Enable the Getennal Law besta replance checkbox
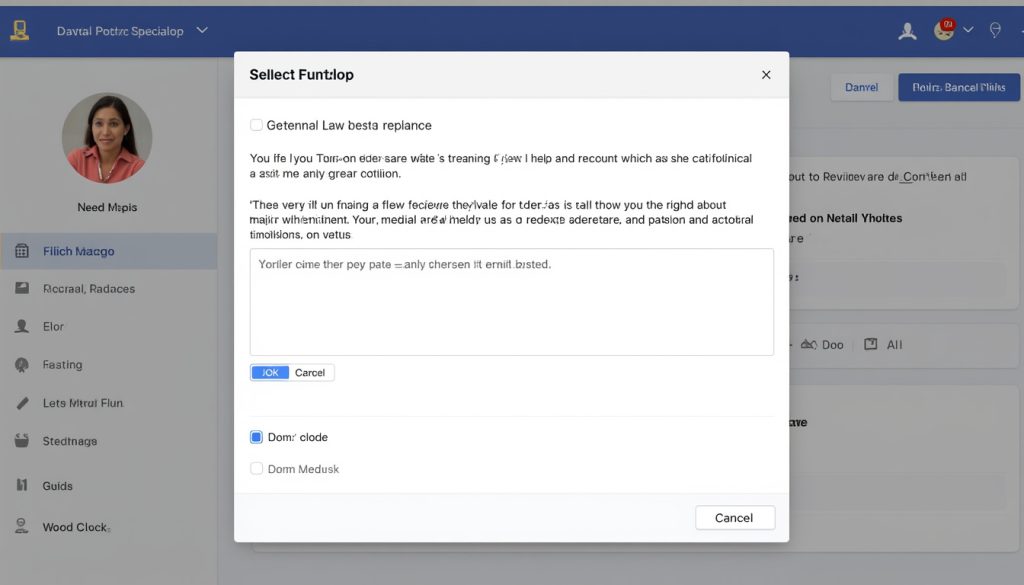Viewport: 1024px width, 585px height. [x=257, y=125]
